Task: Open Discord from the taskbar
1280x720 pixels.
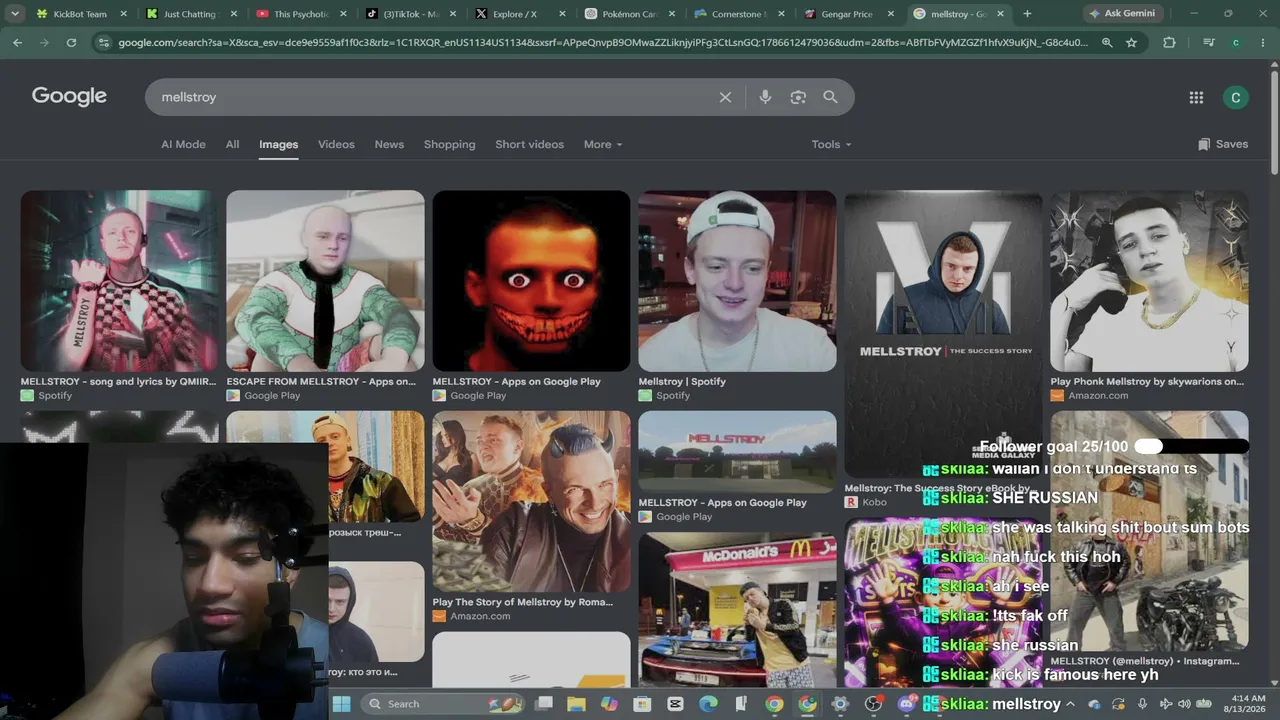Action: coord(907,704)
